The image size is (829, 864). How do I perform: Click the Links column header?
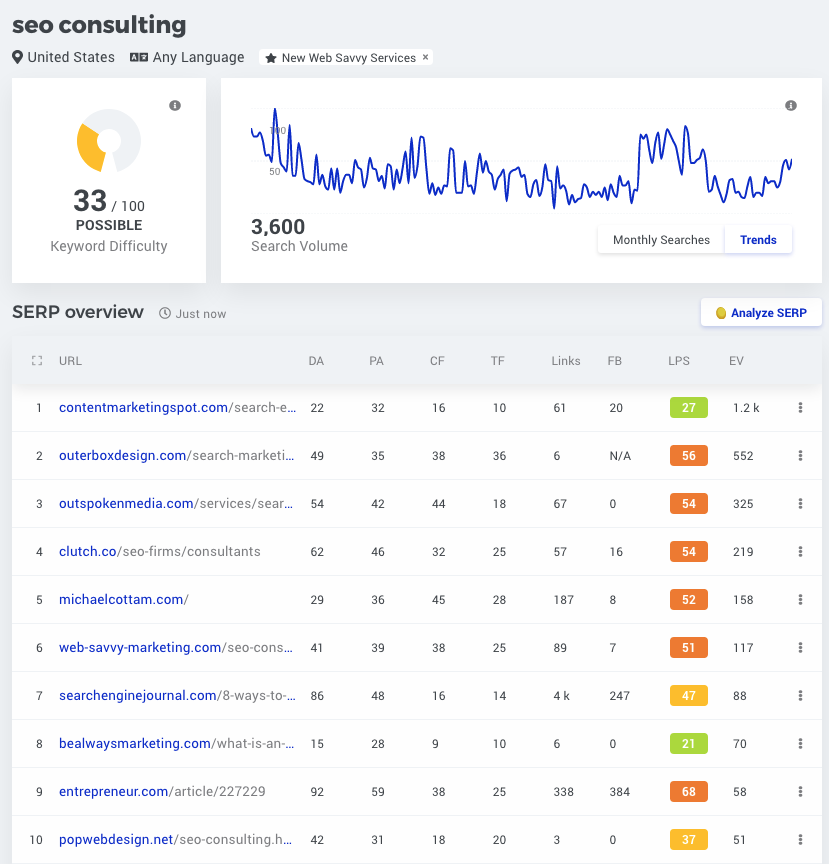point(566,361)
